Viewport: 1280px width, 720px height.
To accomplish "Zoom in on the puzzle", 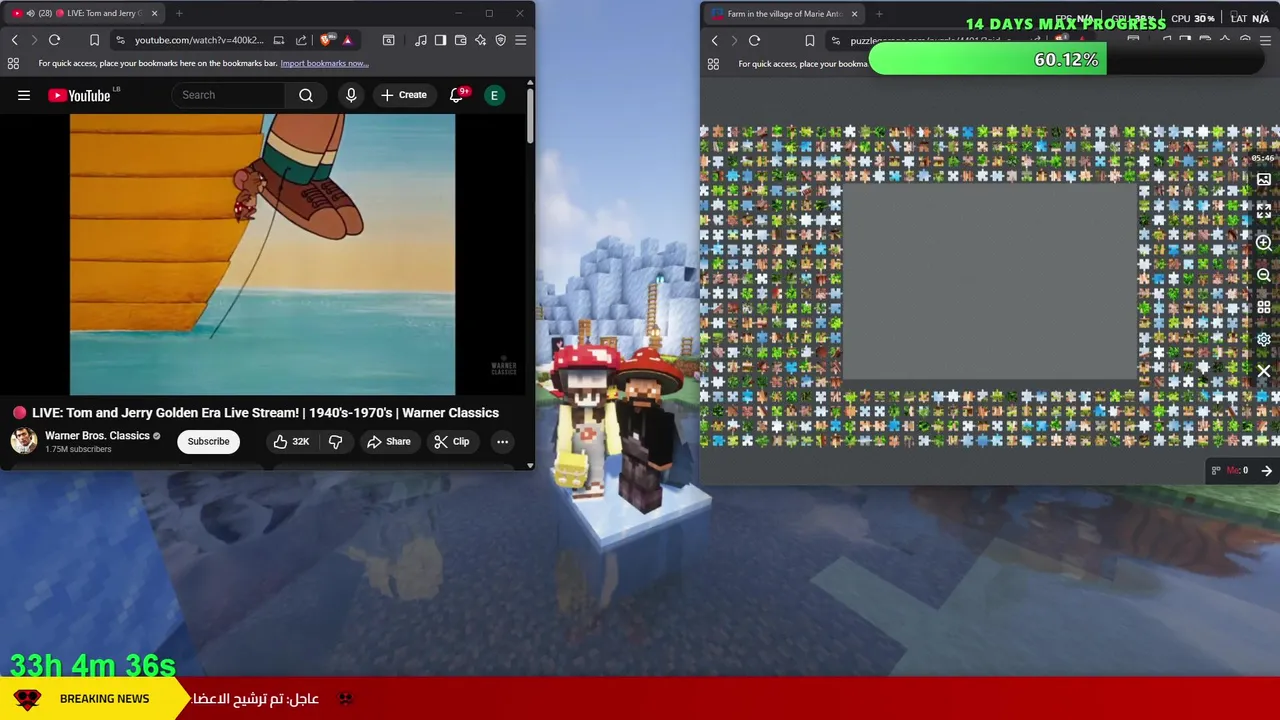I will [1264, 243].
